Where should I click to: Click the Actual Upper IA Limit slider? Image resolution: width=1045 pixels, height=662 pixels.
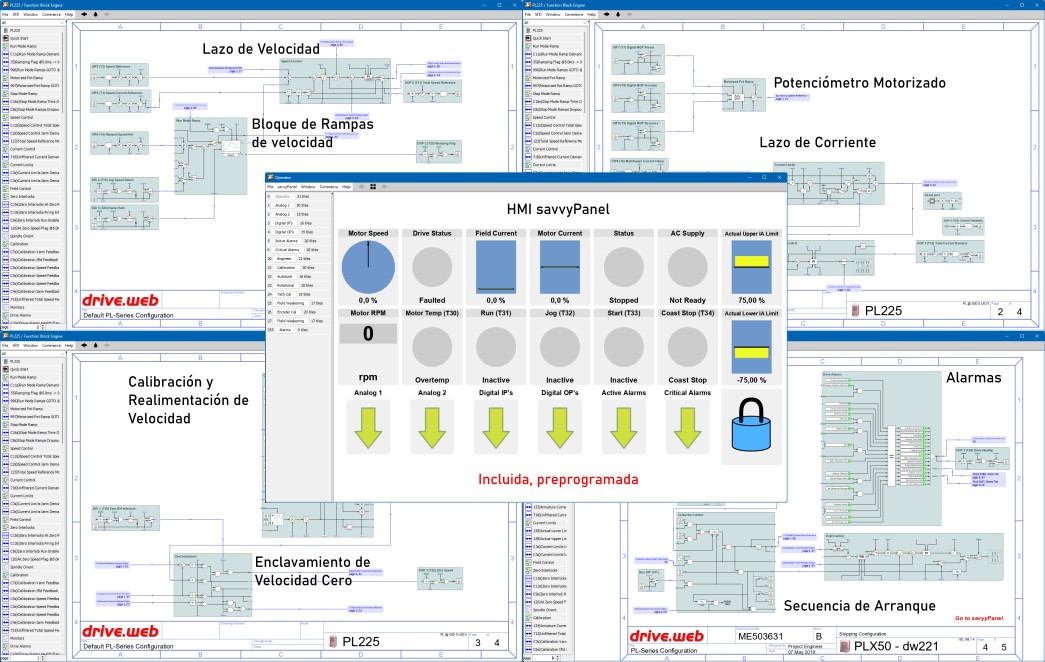click(749, 266)
